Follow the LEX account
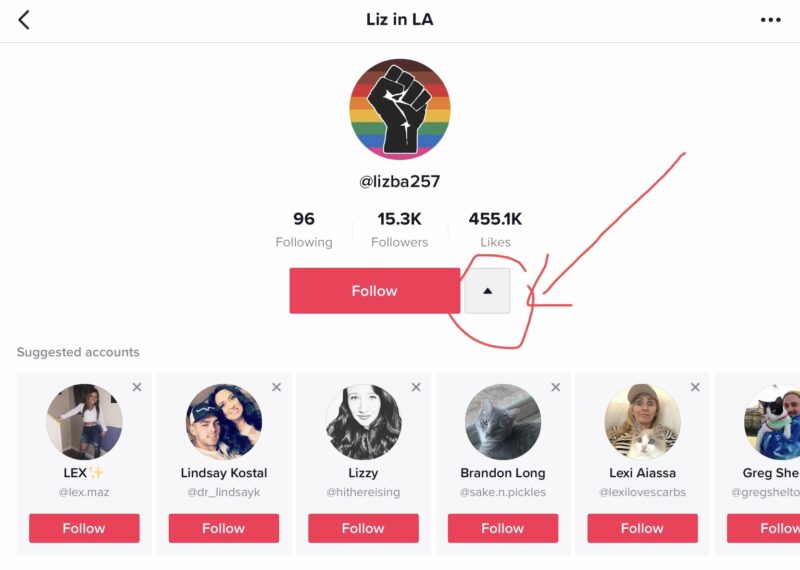Screen dimensions: 800x570 pyautogui.click(x=84, y=528)
